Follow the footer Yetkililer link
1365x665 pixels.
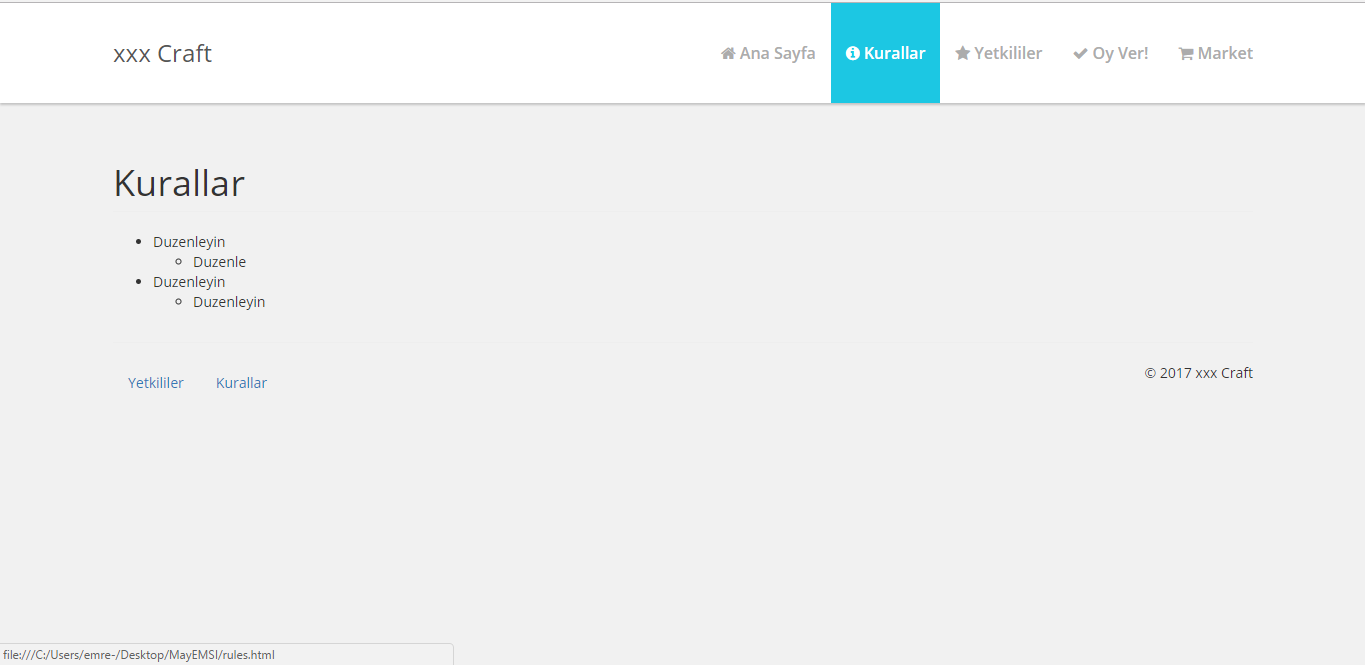(156, 383)
